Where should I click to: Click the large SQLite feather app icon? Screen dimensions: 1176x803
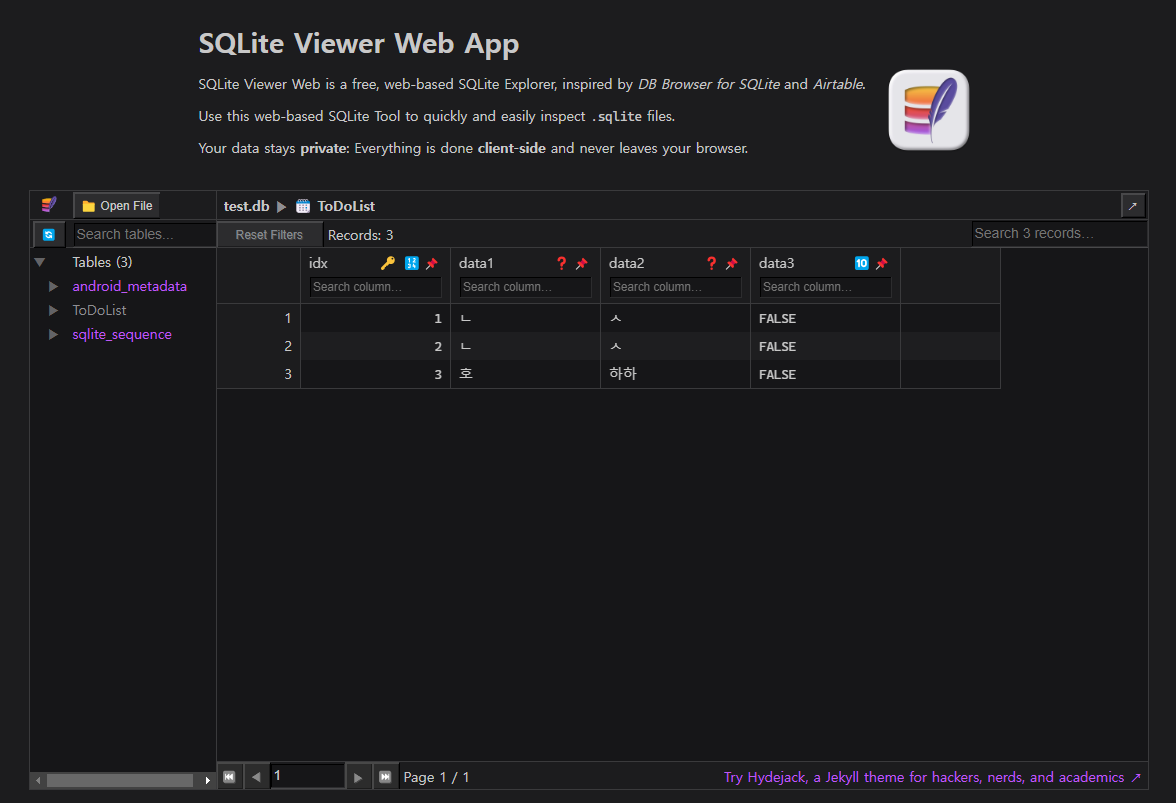(928, 109)
